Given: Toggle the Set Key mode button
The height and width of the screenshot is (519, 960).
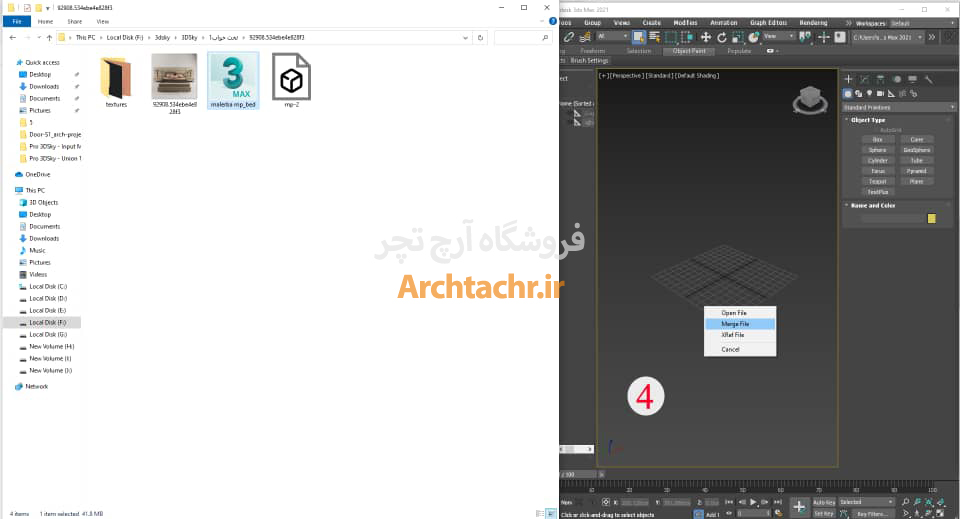Looking at the screenshot, I should [x=823, y=514].
